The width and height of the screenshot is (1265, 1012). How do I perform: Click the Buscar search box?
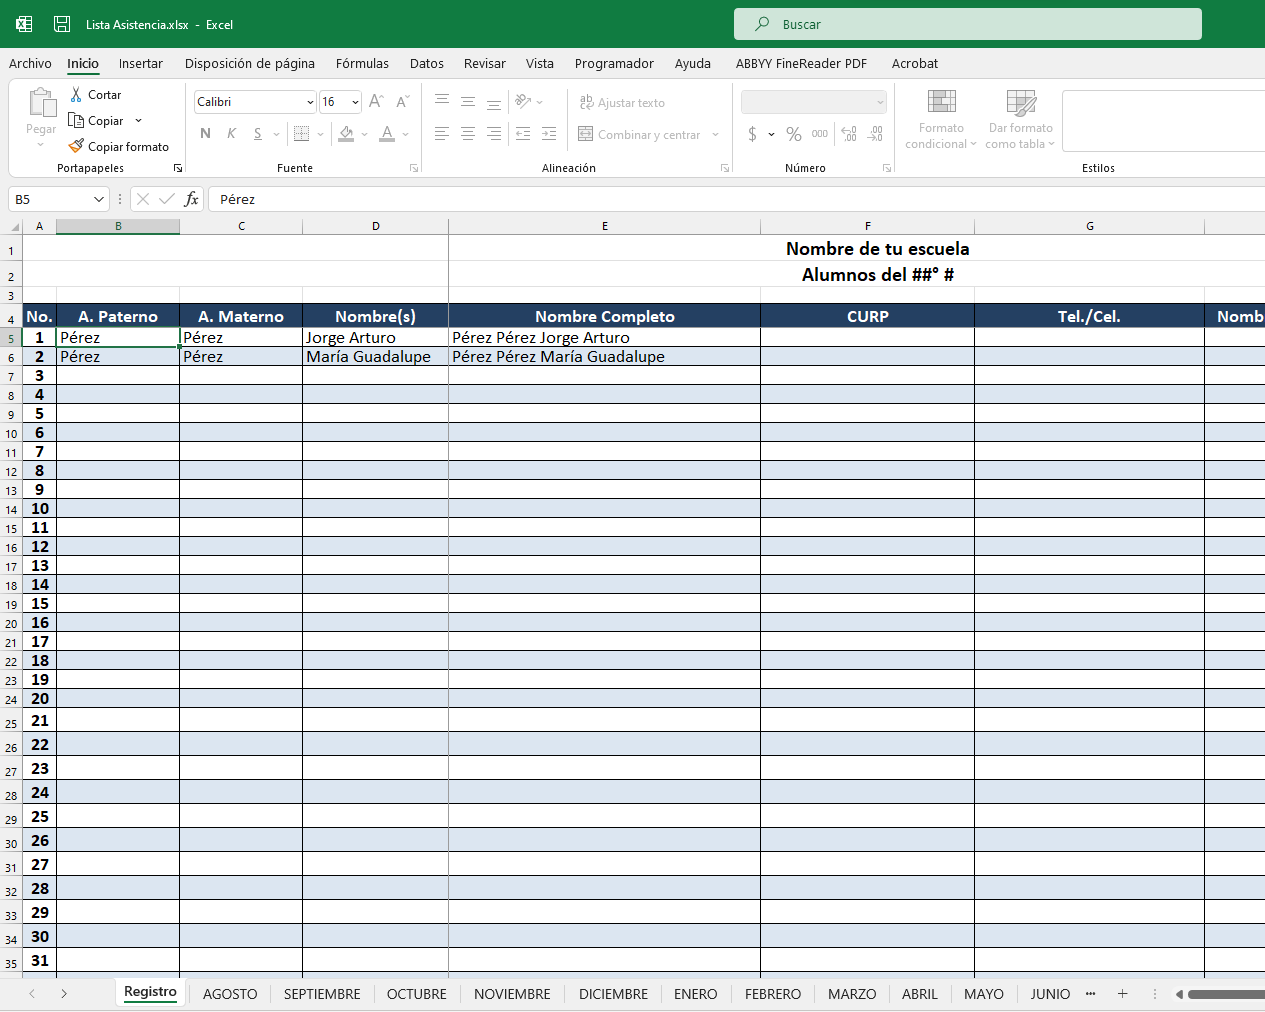[x=967, y=24]
